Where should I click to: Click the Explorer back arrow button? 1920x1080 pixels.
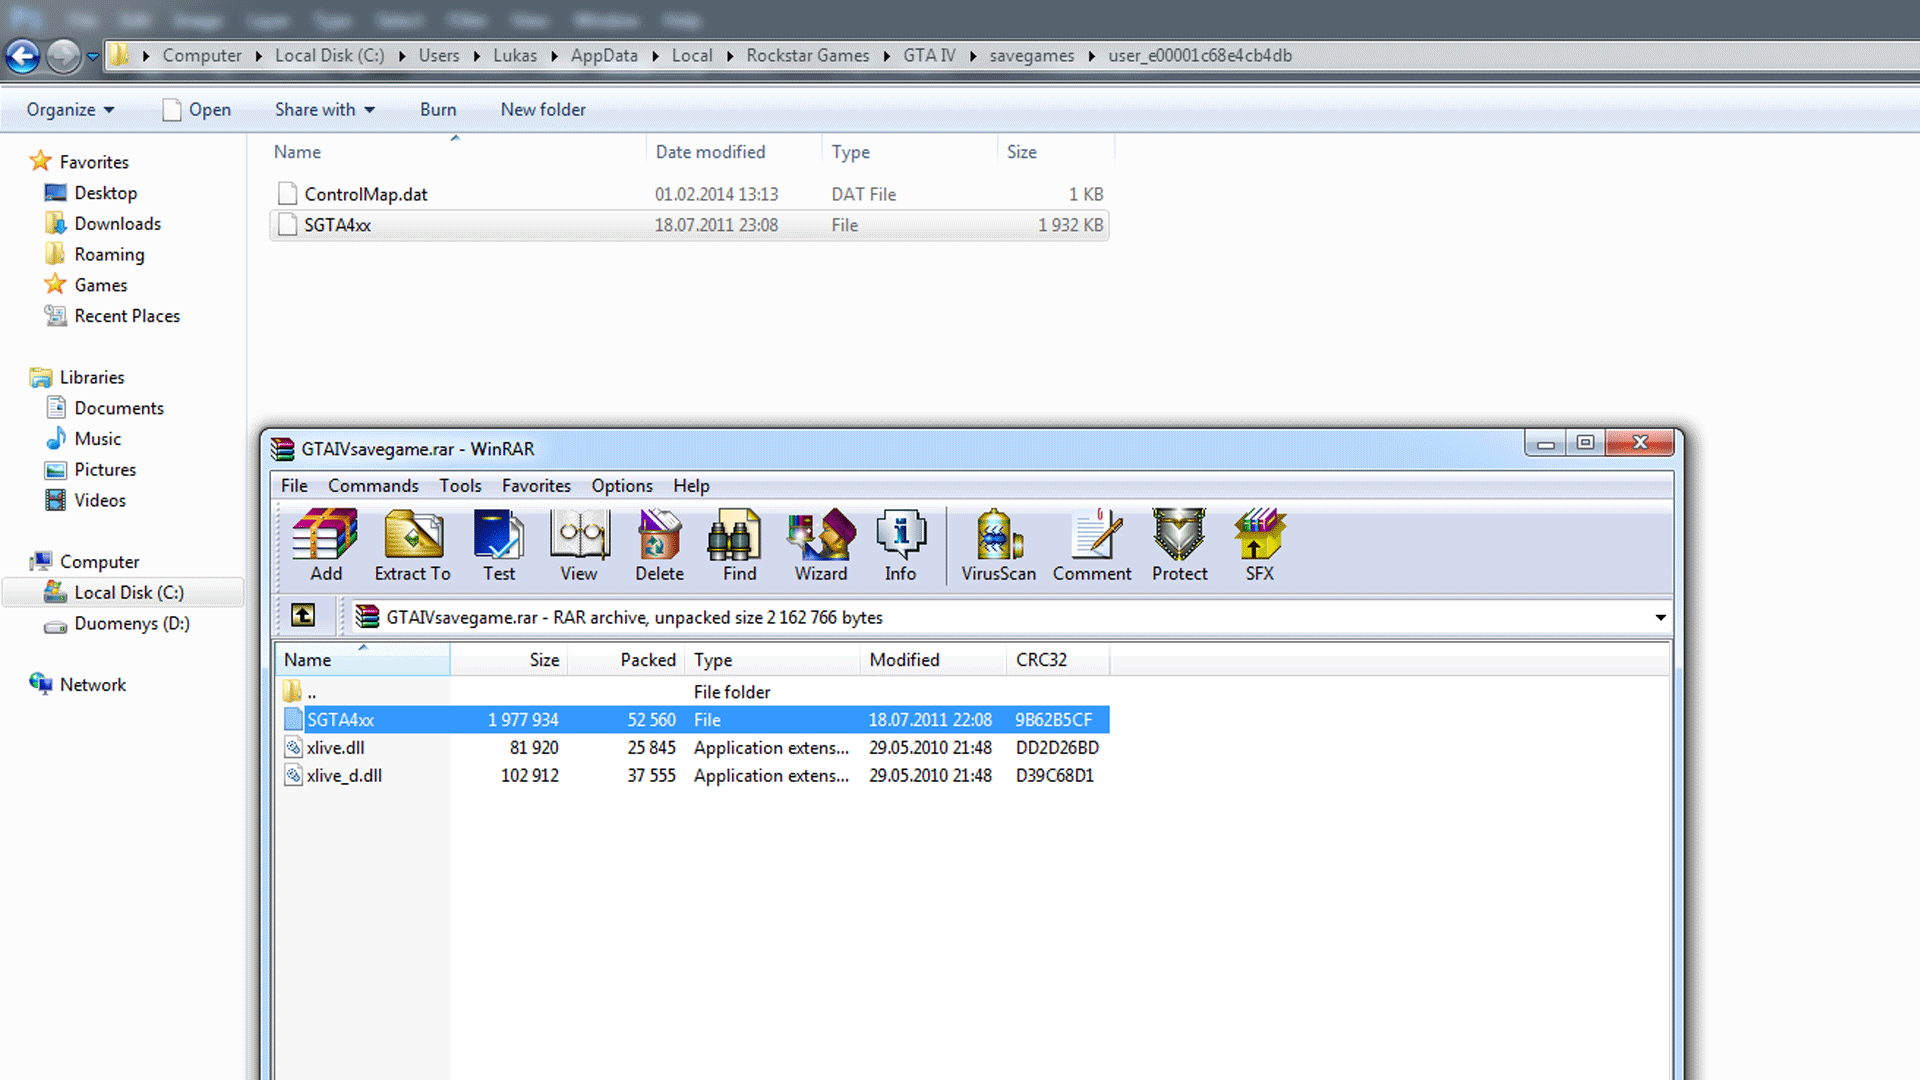[x=23, y=56]
